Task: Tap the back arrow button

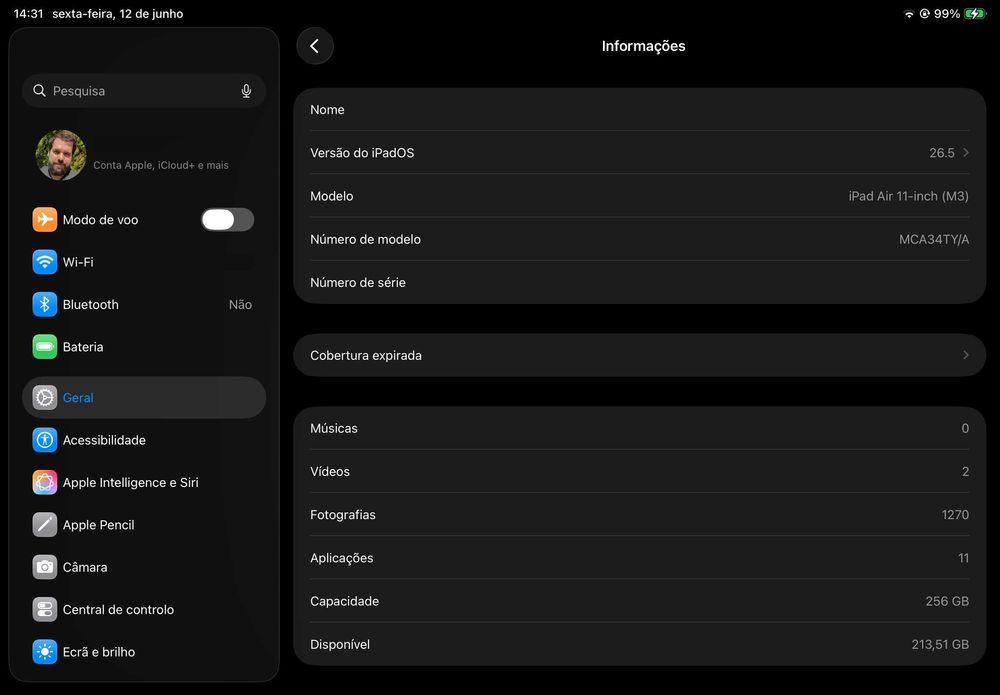Action: coord(315,46)
